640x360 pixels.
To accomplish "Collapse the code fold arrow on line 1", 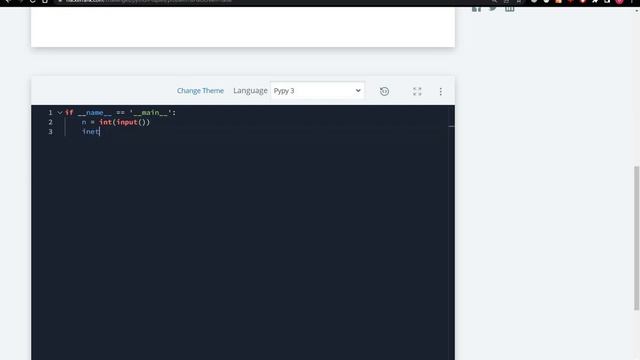I will point(60,113).
